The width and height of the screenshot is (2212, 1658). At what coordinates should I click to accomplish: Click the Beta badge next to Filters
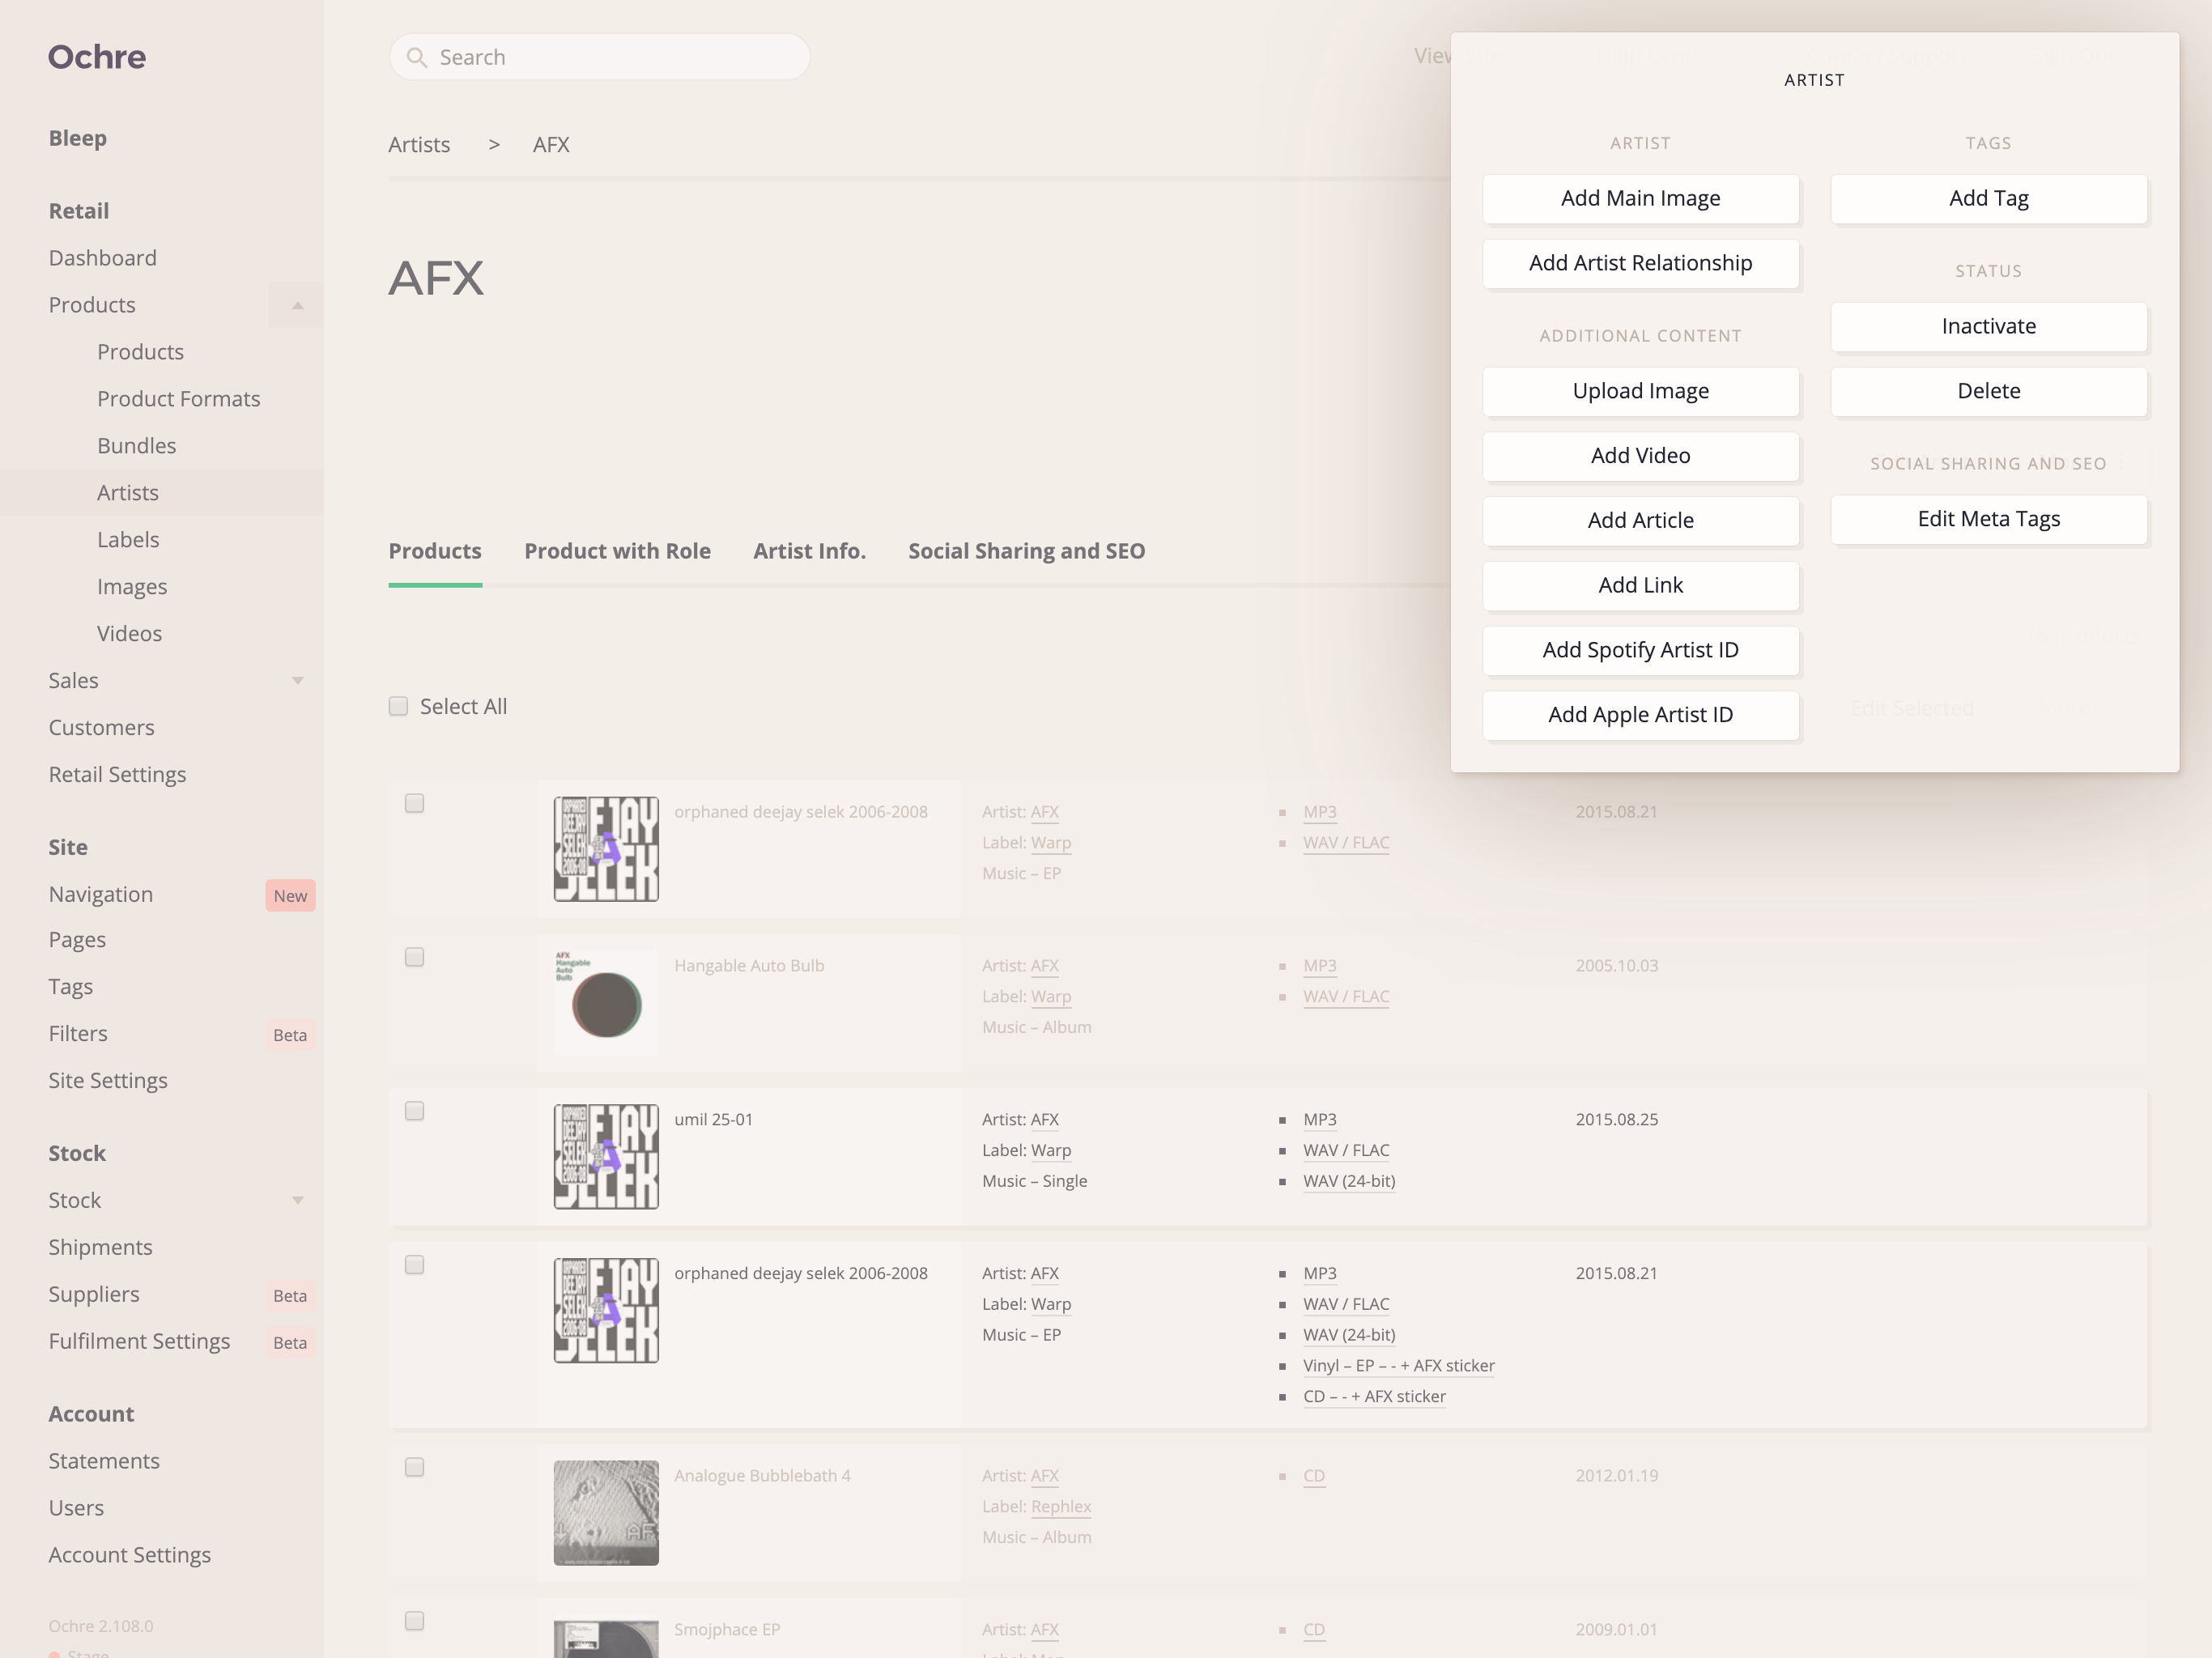point(290,1035)
